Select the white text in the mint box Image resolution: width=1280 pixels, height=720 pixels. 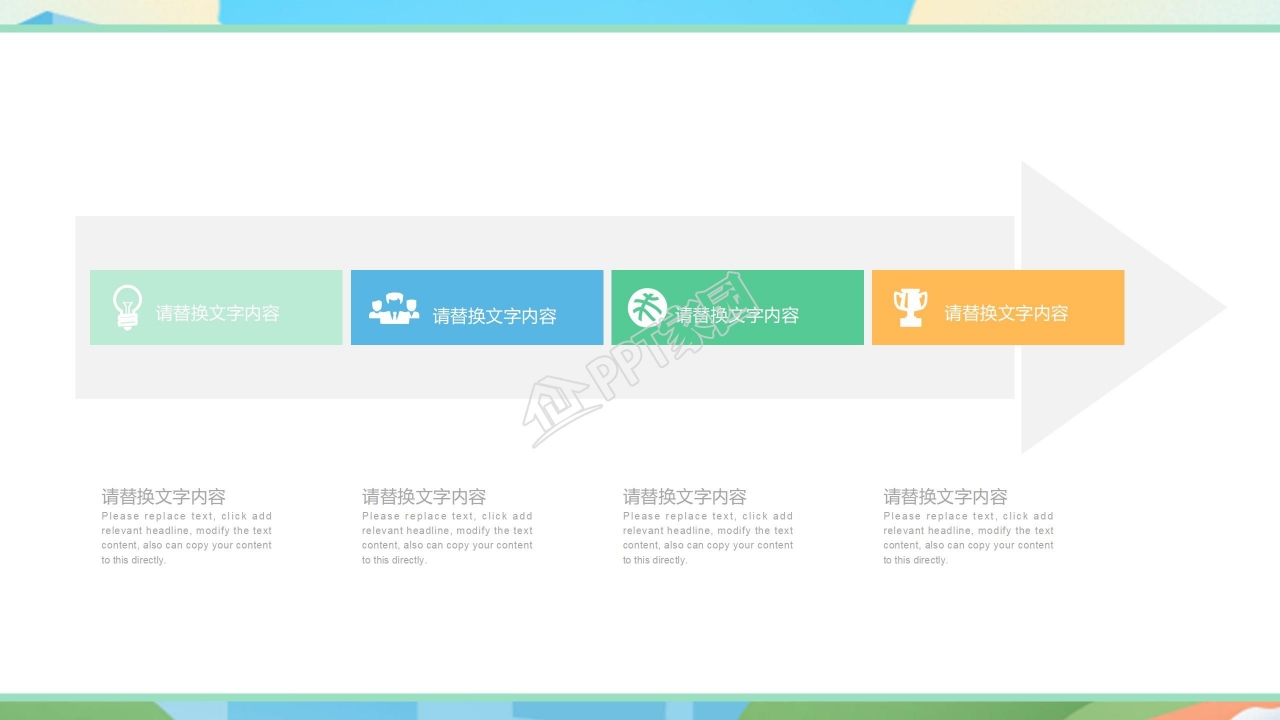(x=218, y=313)
